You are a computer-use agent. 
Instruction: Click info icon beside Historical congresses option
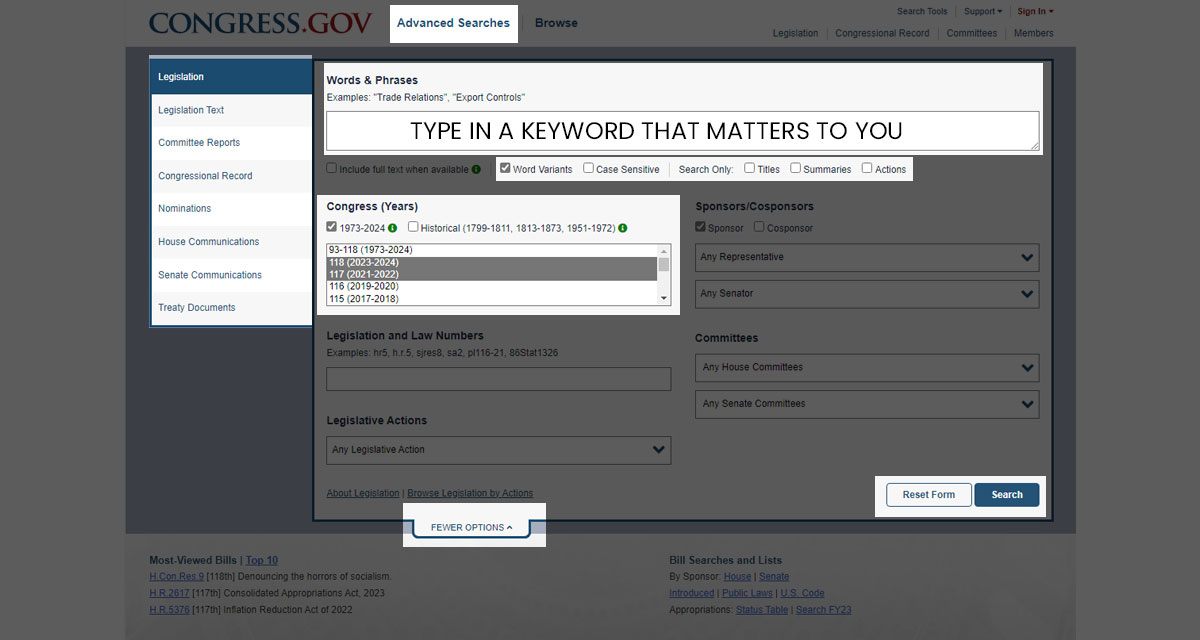623,228
